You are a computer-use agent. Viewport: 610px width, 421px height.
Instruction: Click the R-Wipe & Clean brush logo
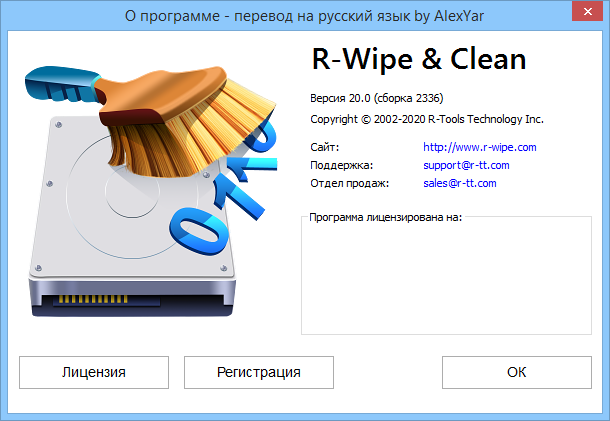(150, 191)
